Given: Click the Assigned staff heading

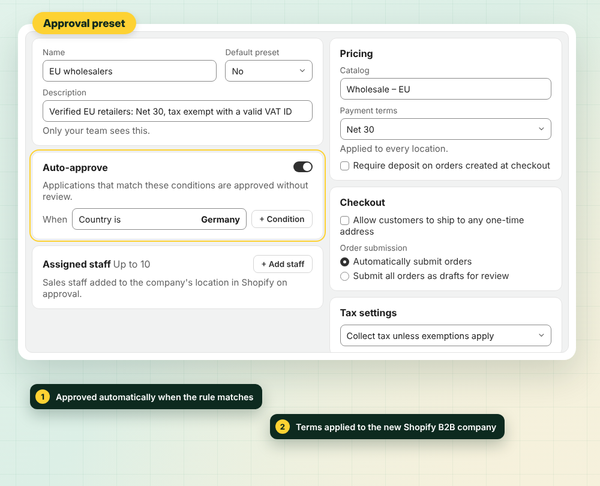Looking at the screenshot, I should coord(77,264).
